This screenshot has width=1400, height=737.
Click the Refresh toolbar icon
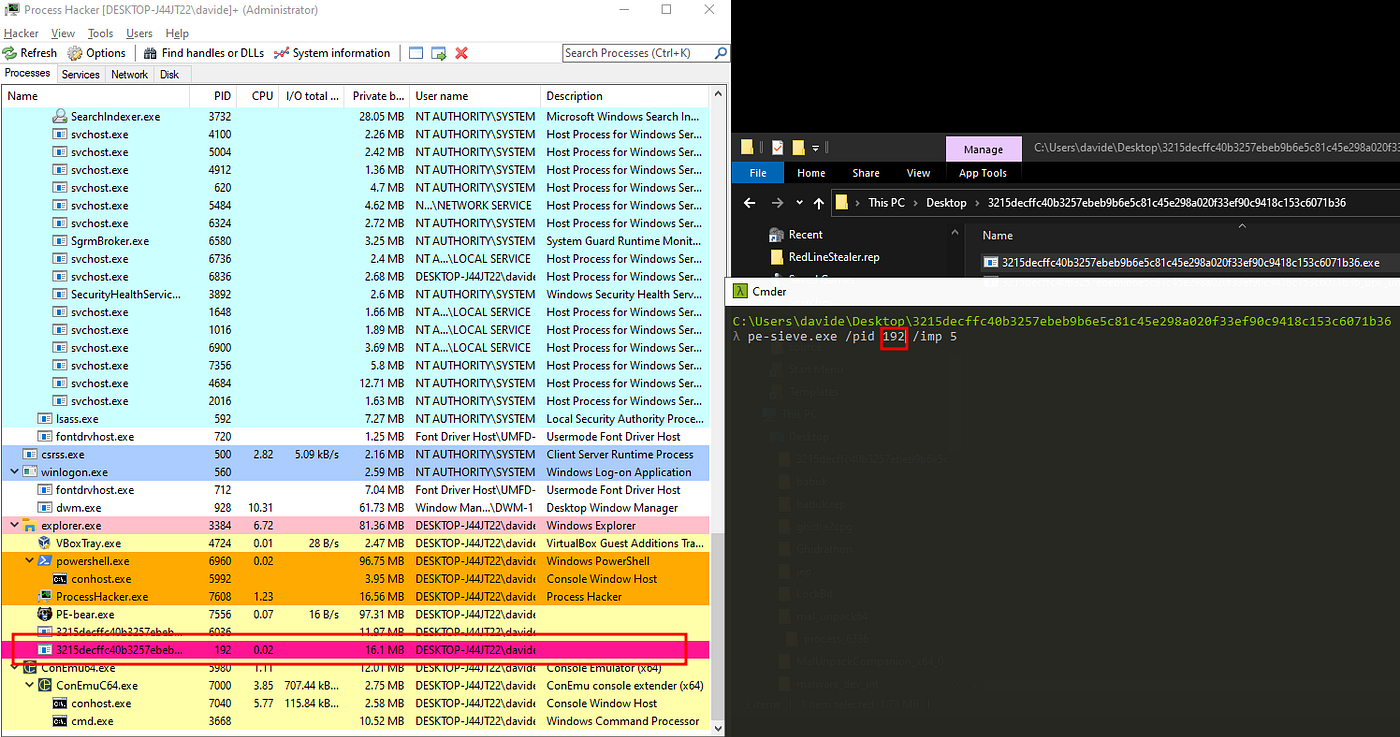pos(11,53)
